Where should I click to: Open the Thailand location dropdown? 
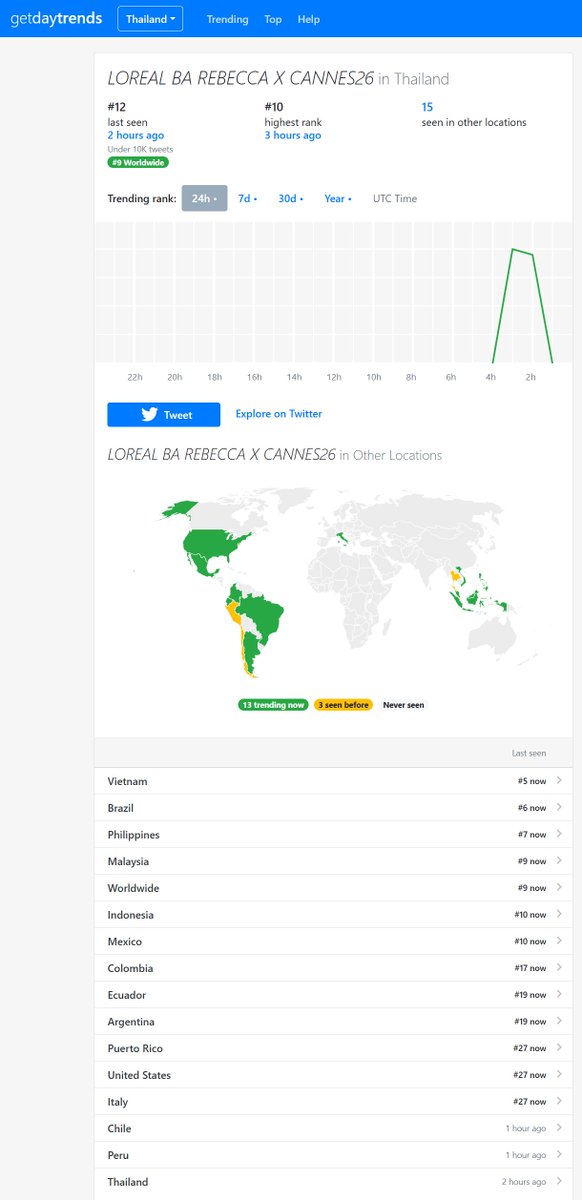point(150,19)
